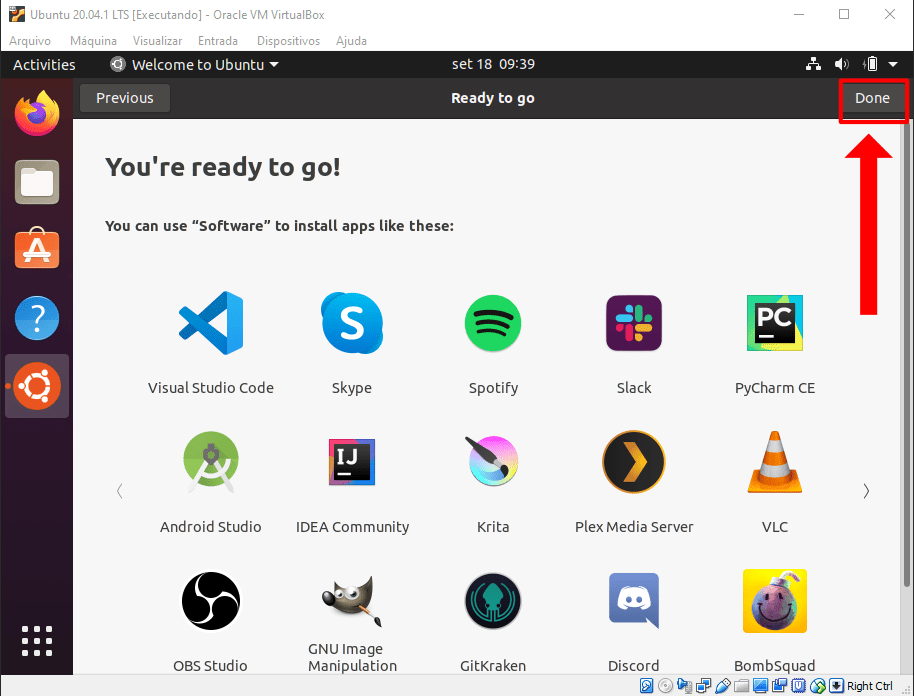Open the Plex Media Server icon
This screenshot has height=696, width=914.
click(634, 462)
